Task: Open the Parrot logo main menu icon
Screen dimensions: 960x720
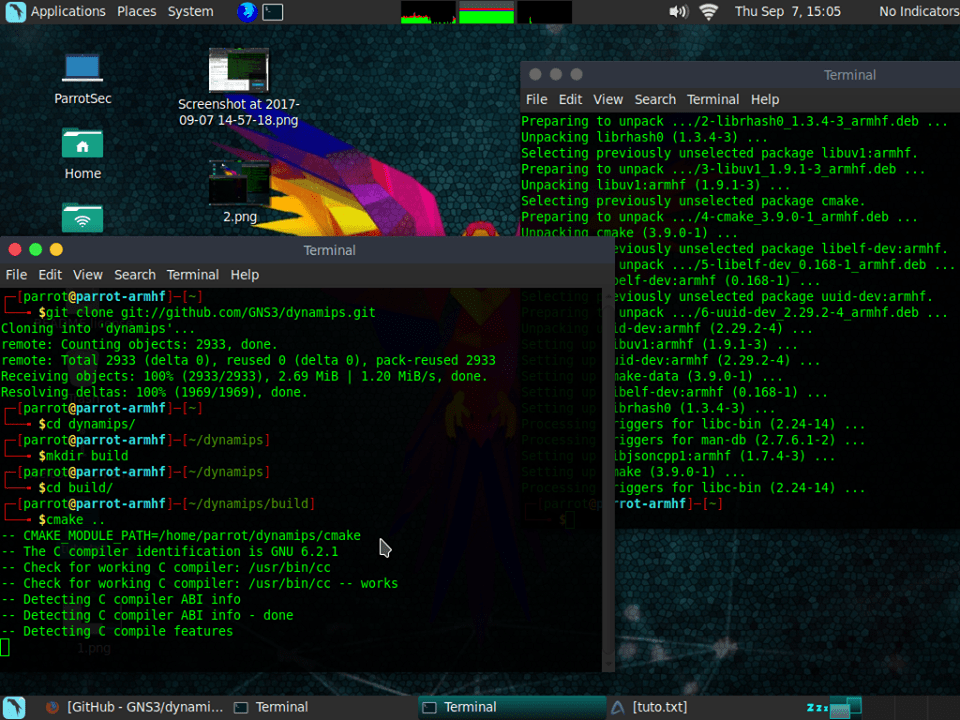Action: [15, 12]
